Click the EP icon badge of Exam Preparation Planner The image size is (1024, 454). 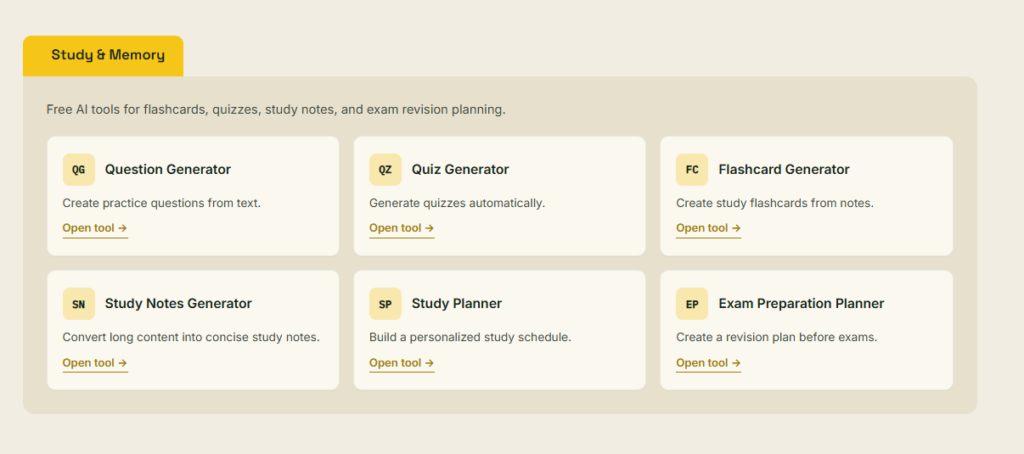[692, 304]
